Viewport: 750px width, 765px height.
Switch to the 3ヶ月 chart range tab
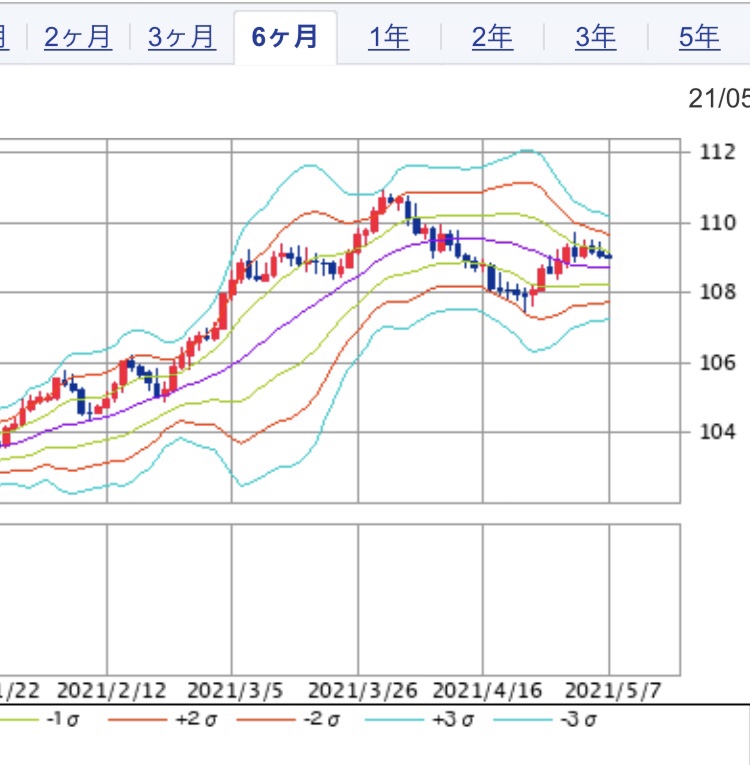[x=182, y=38]
